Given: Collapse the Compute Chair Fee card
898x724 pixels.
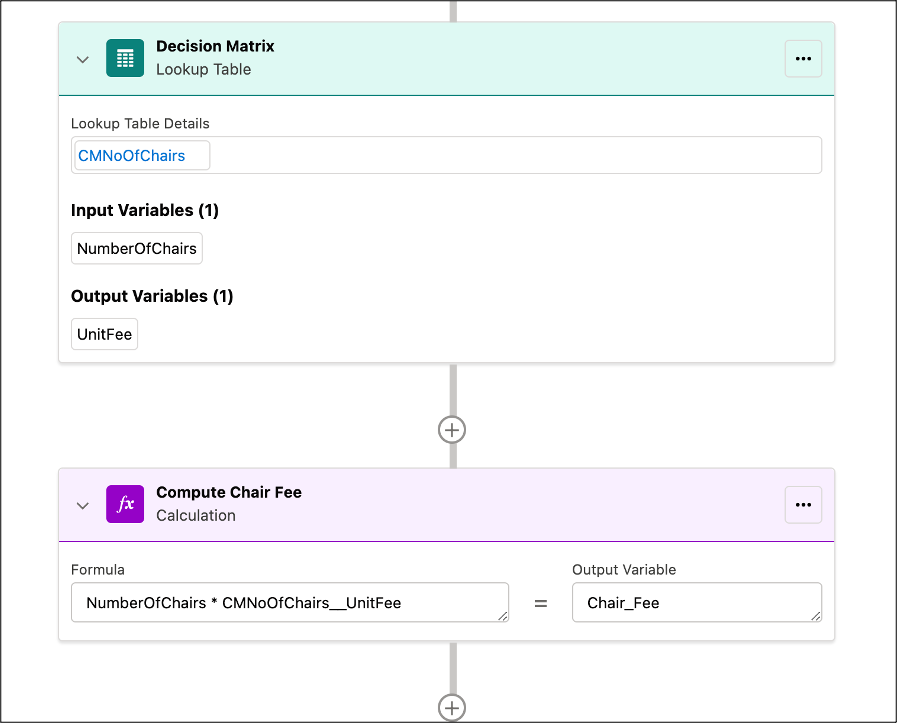Looking at the screenshot, I should pyautogui.click(x=82, y=505).
